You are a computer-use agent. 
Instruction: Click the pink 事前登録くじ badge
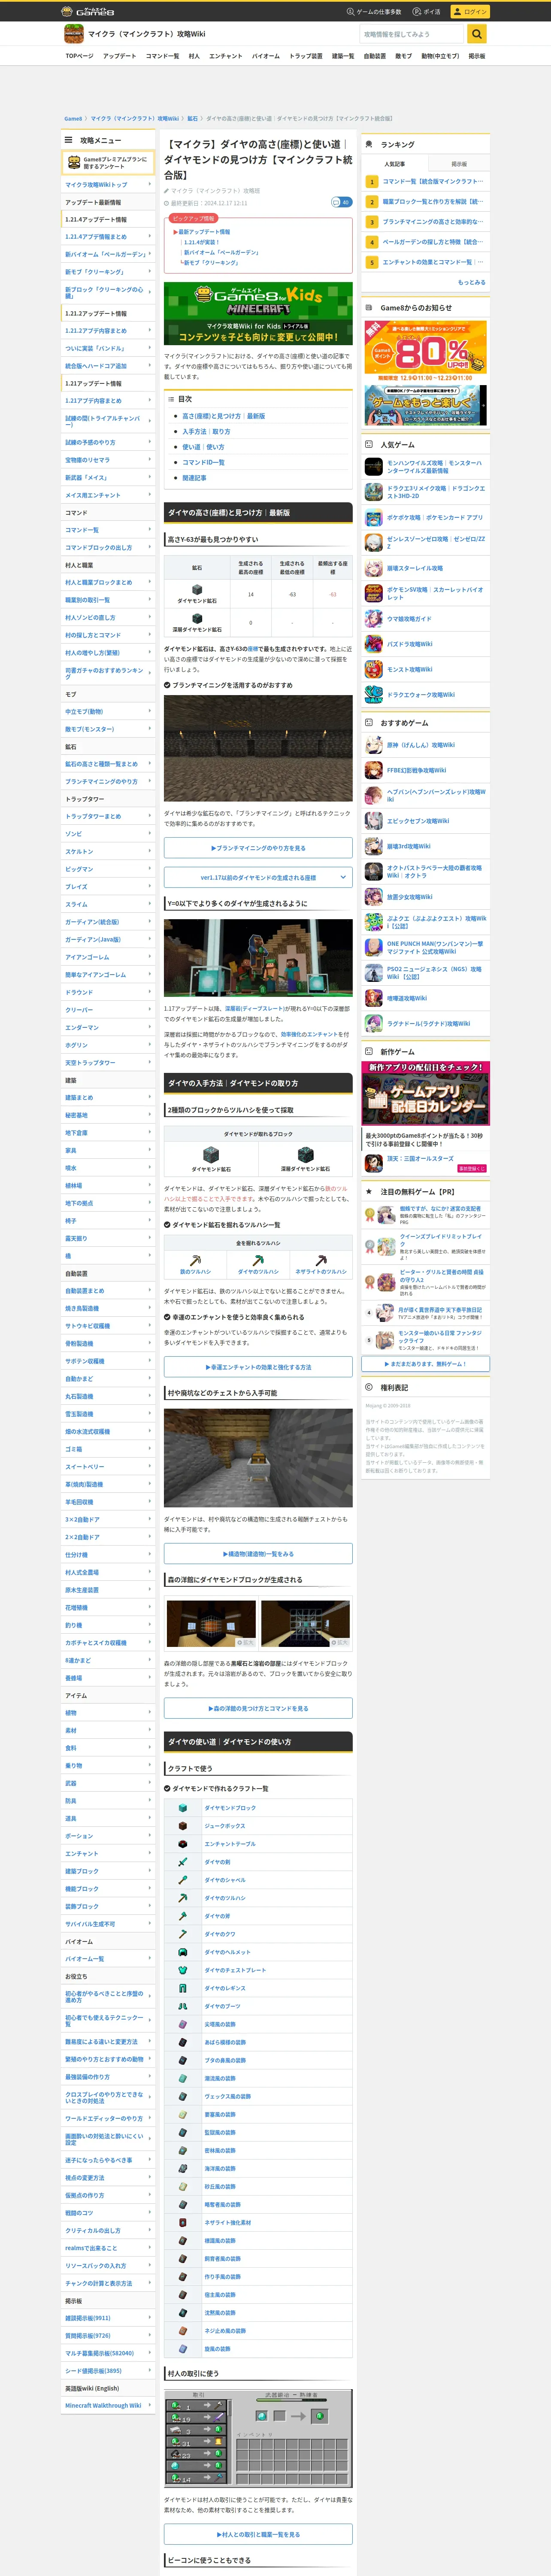pos(471,1168)
